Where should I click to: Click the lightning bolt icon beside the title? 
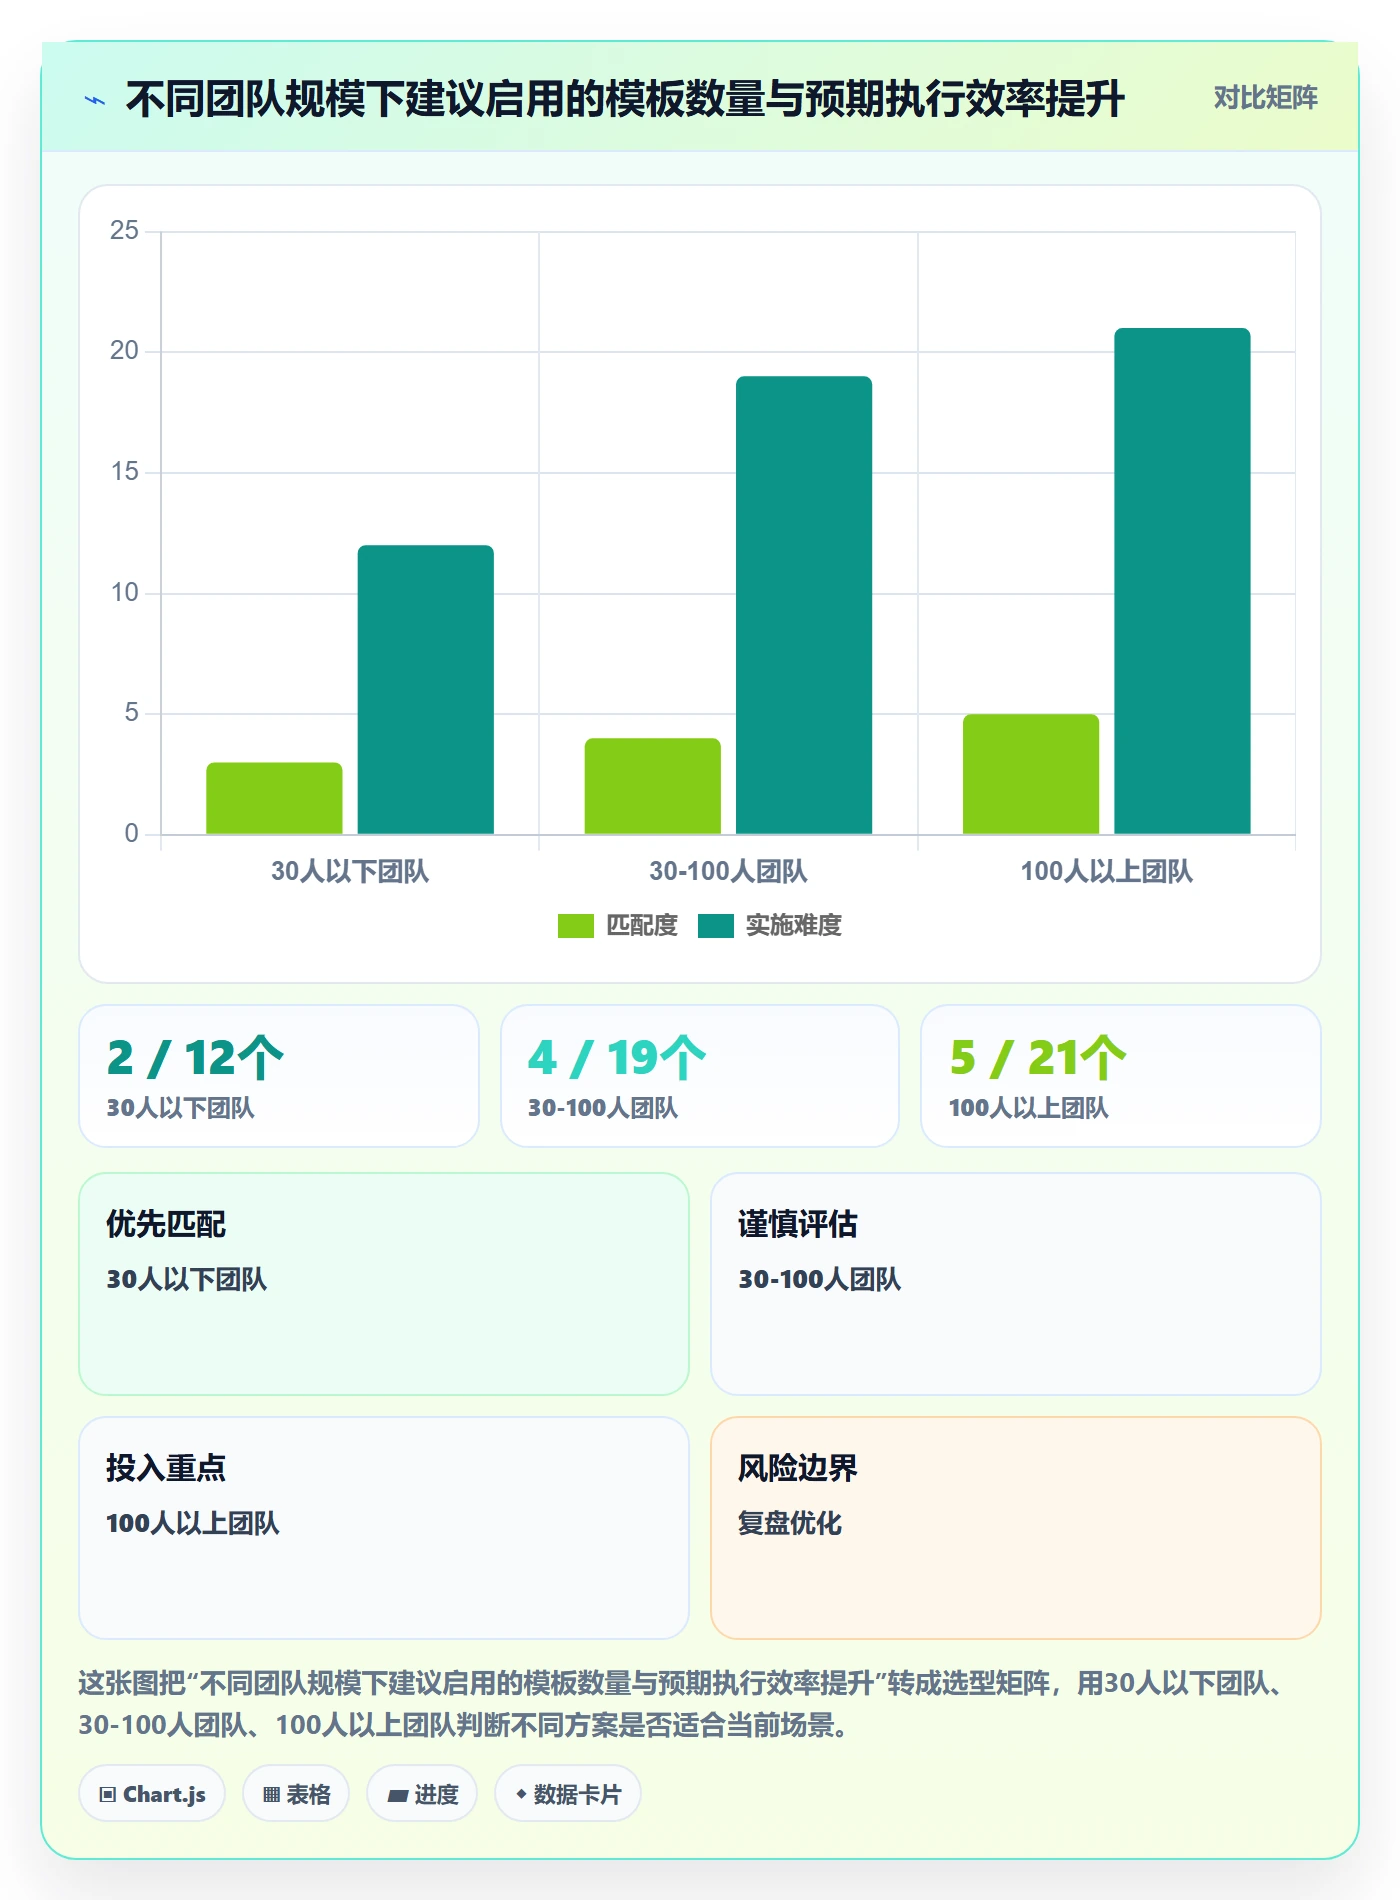pyautogui.click(x=95, y=100)
